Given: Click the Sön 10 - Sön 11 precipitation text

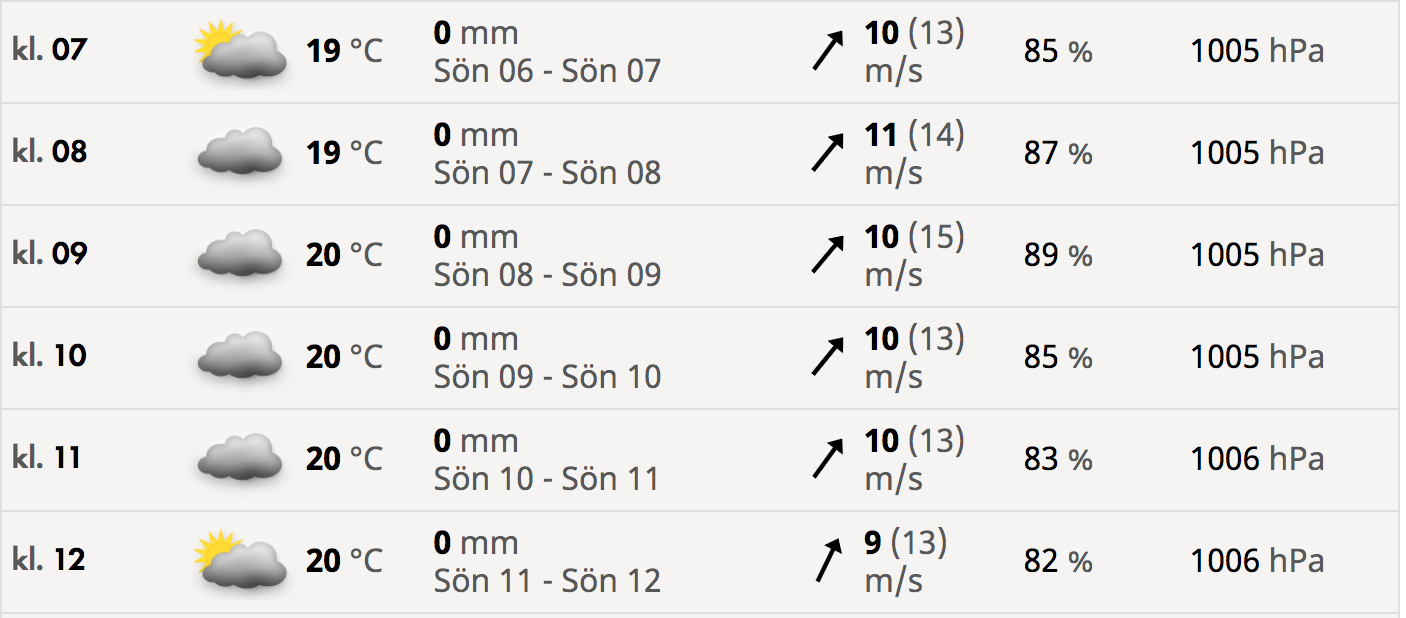Looking at the screenshot, I should point(547,479).
